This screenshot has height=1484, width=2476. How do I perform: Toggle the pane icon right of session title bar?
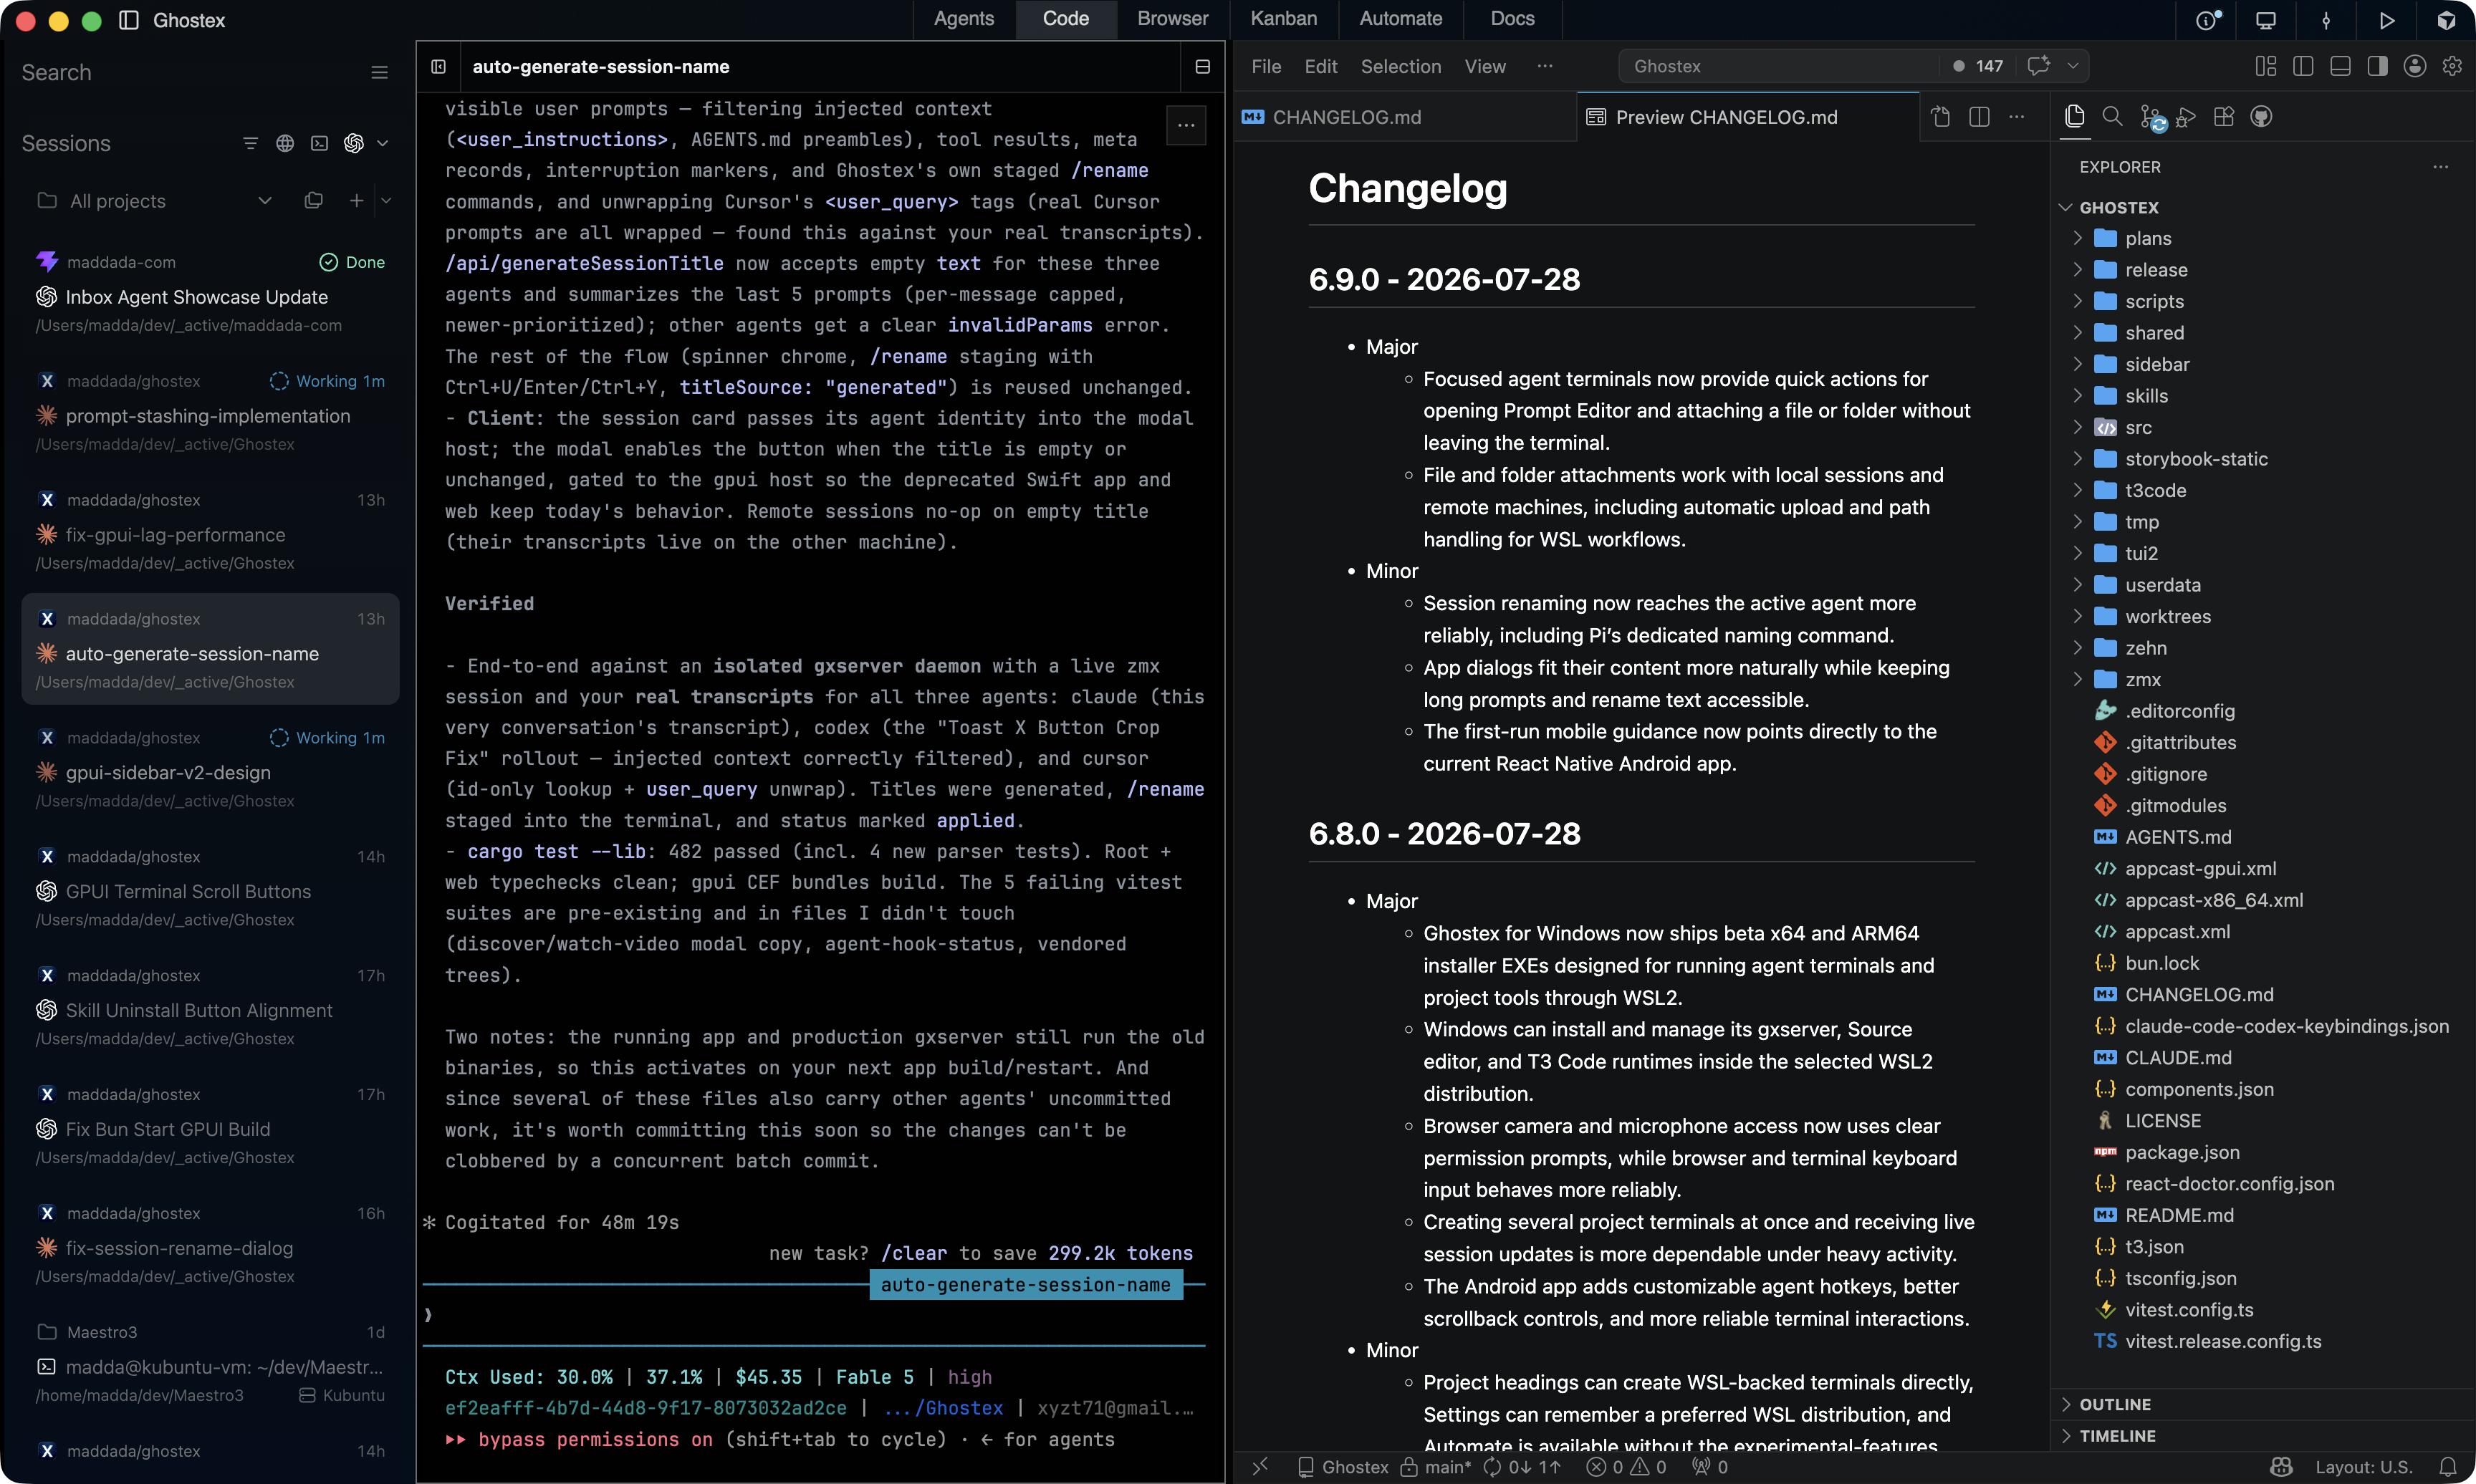click(1202, 66)
